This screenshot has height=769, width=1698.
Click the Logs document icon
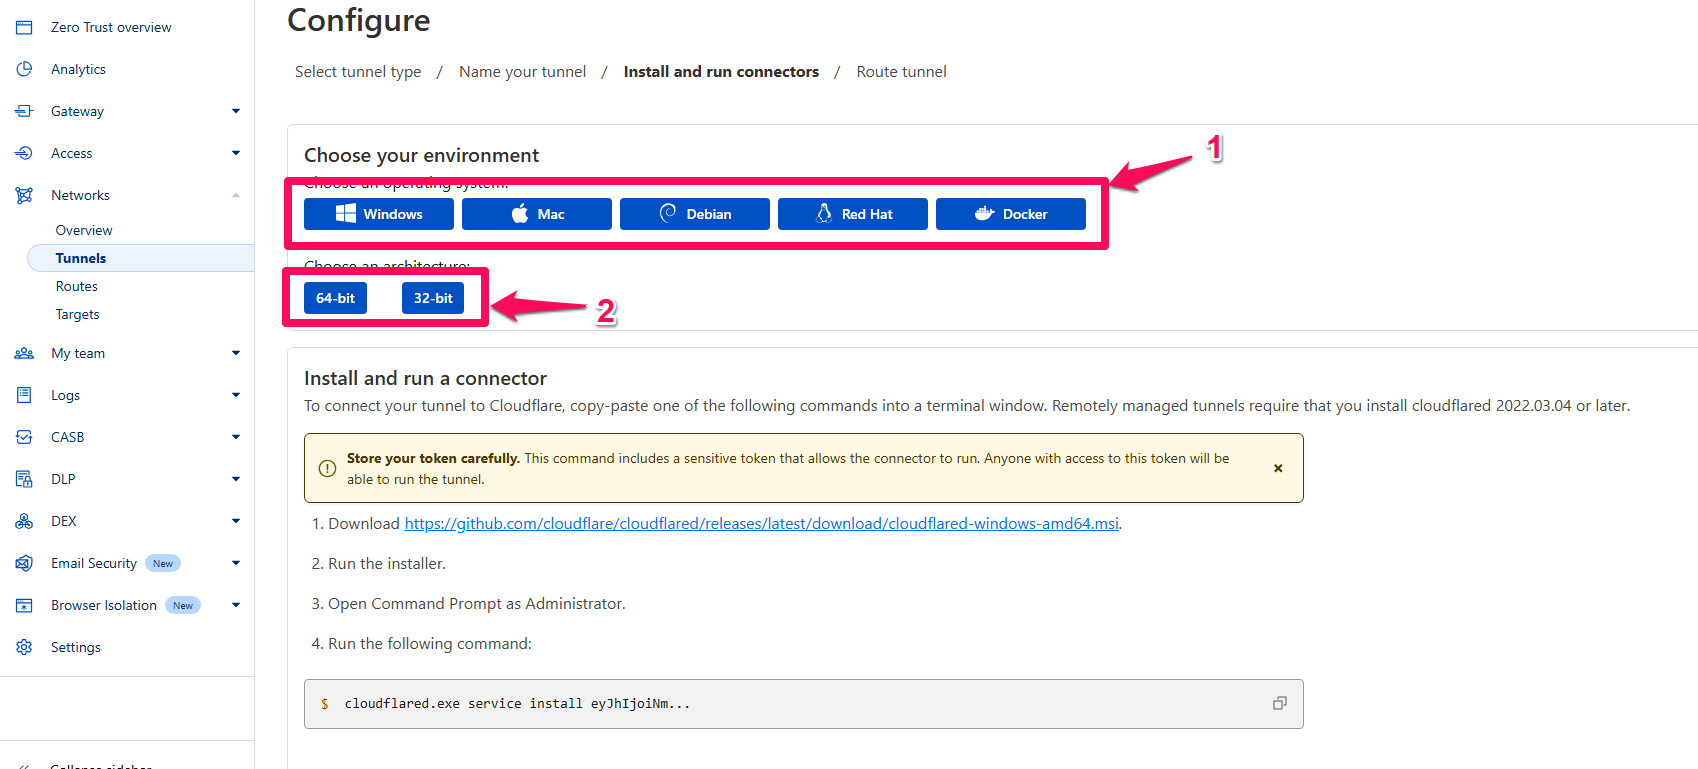pyautogui.click(x=24, y=395)
